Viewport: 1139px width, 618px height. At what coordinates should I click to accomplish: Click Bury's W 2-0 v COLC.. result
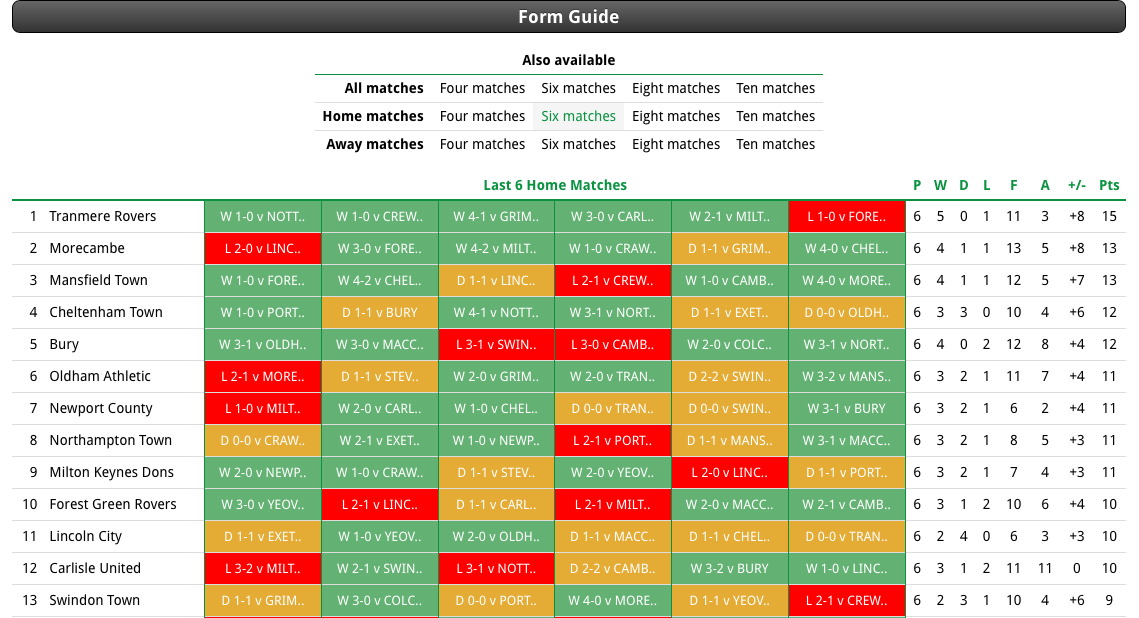[730, 344]
